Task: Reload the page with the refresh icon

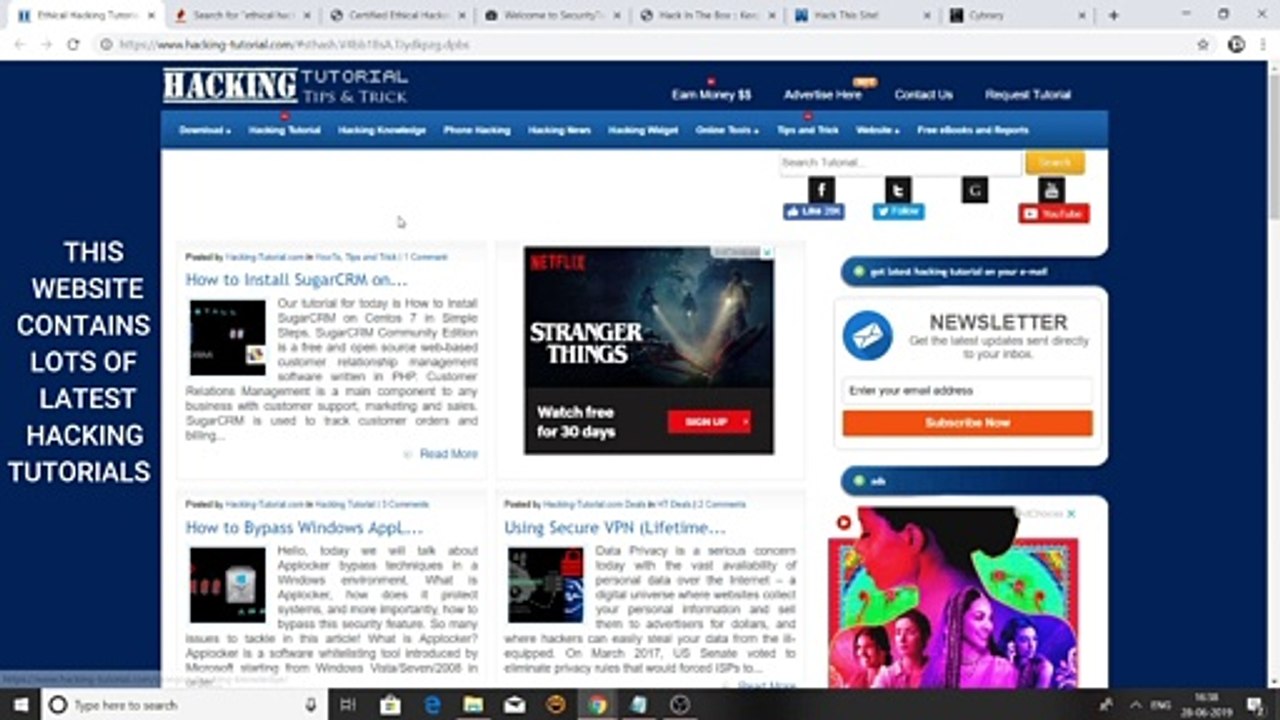Action: coord(73,44)
